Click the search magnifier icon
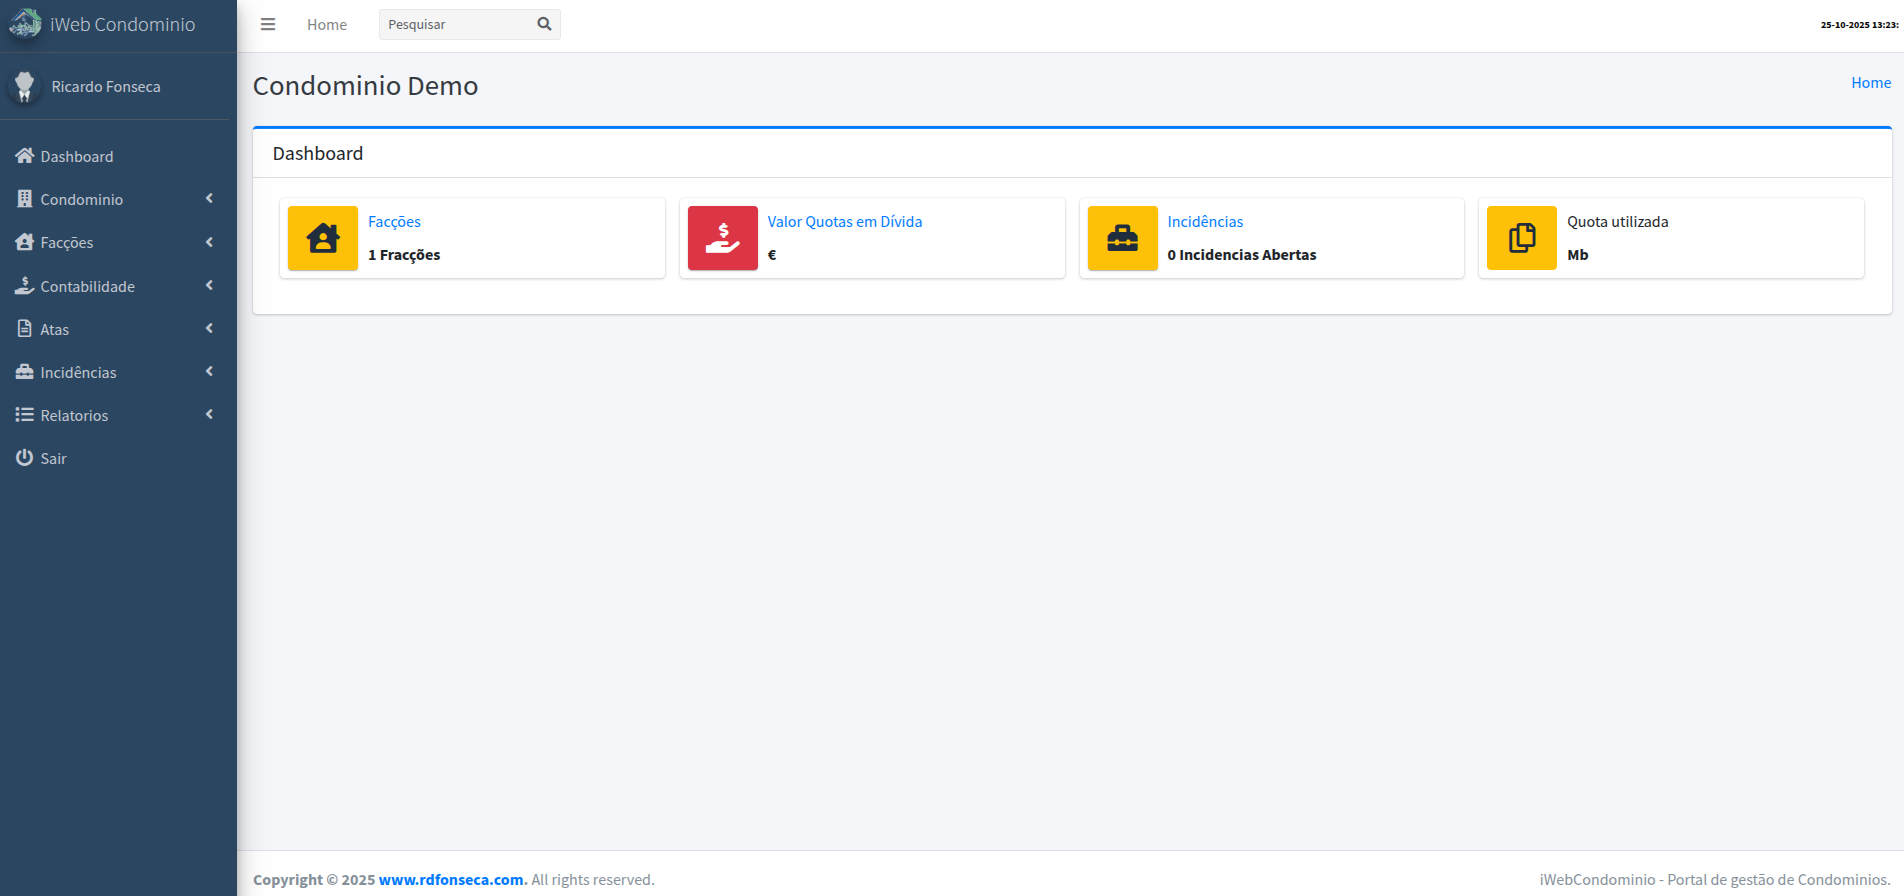This screenshot has width=1904, height=896. (544, 25)
